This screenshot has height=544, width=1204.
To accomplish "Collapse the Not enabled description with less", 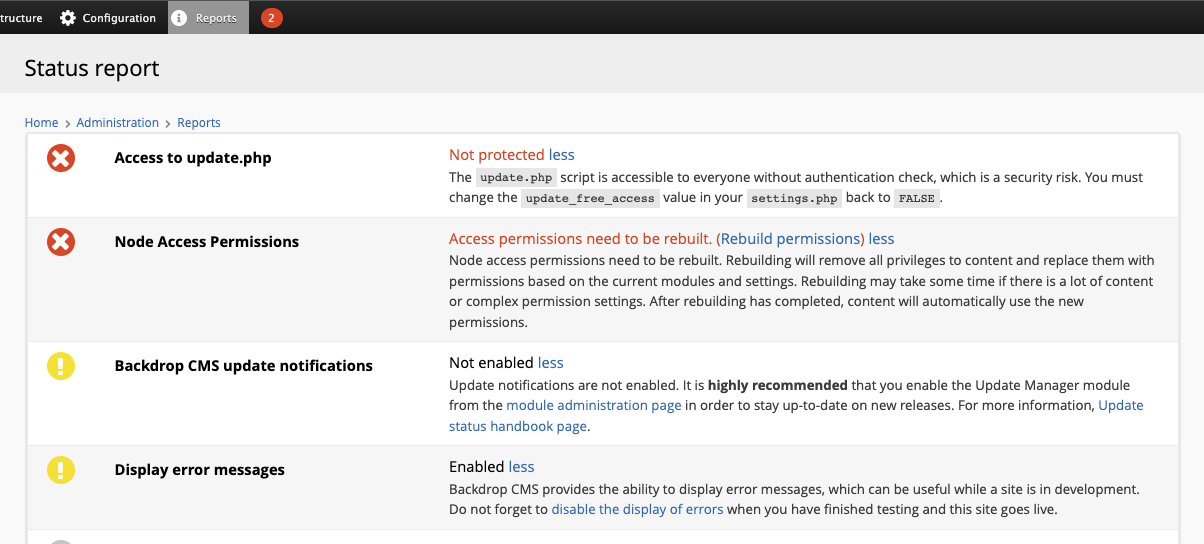I will pos(551,363).
